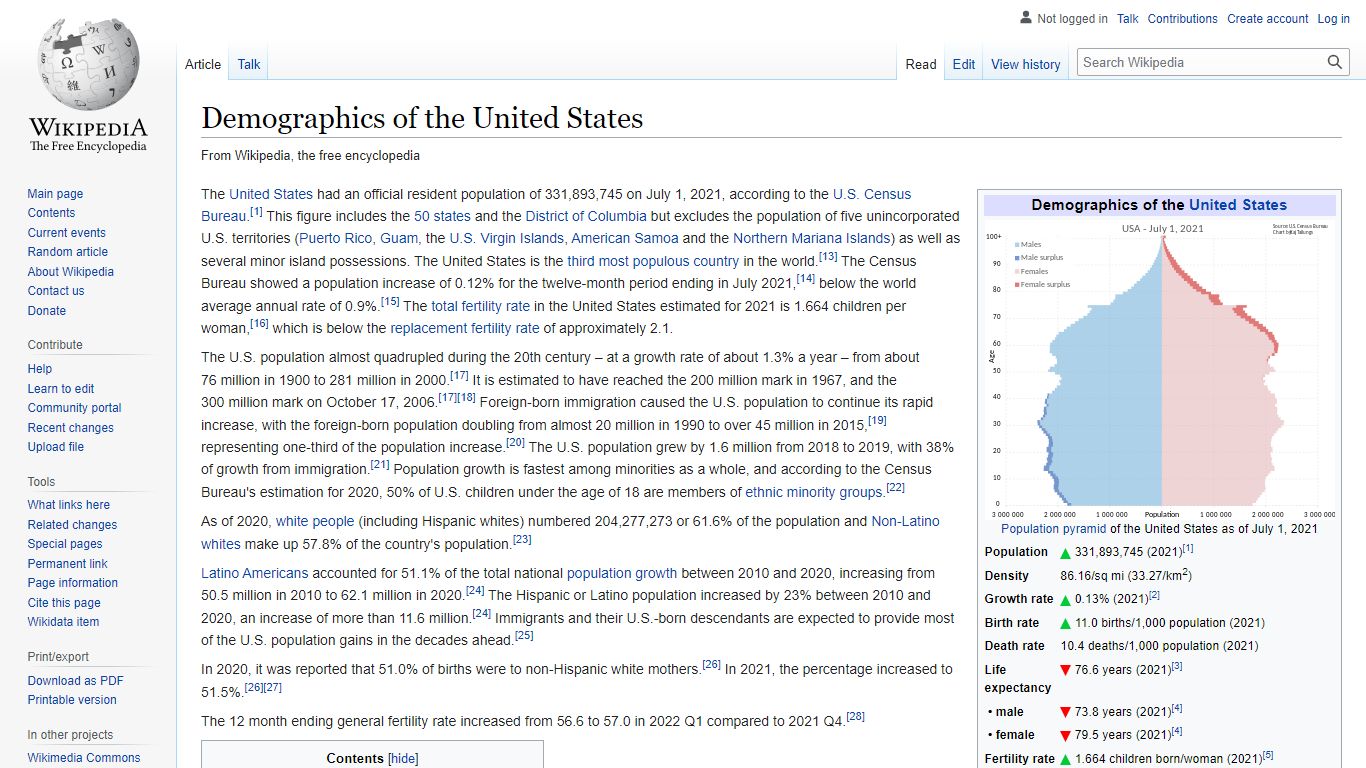Open Contents in sidebar
Image resolution: width=1366 pixels, height=768 pixels.
(51, 213)
